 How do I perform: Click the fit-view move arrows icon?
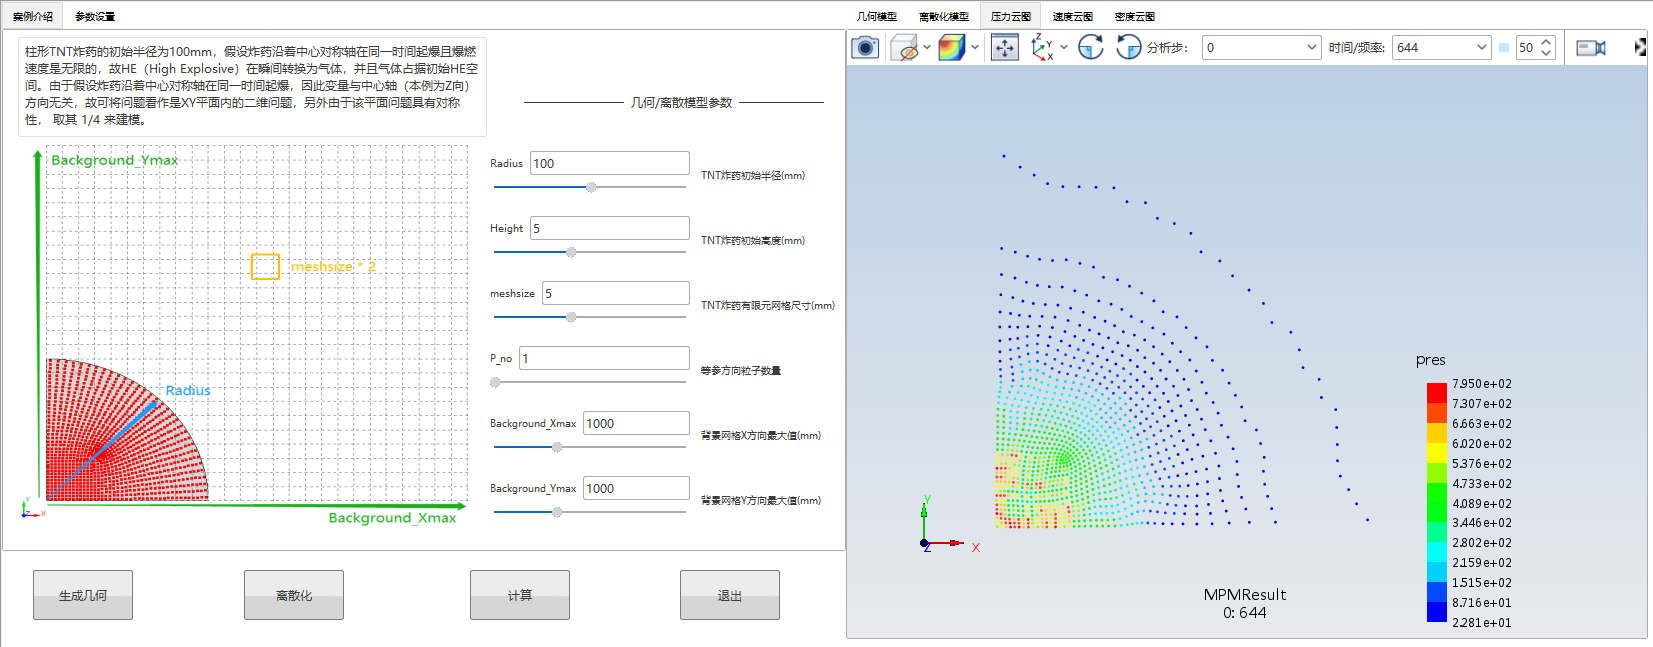[1004, 47]
